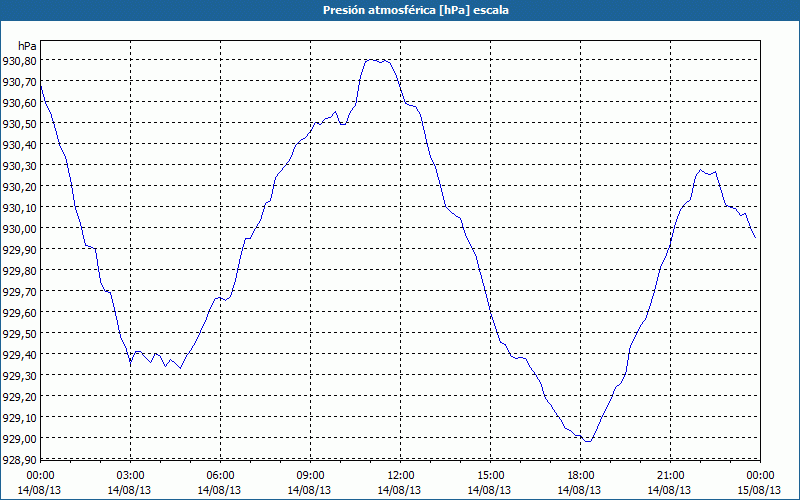800x500 pixels.
Task: Click the 14/08/13 date under the first 00:00
Action: click(x=39, y=490)
